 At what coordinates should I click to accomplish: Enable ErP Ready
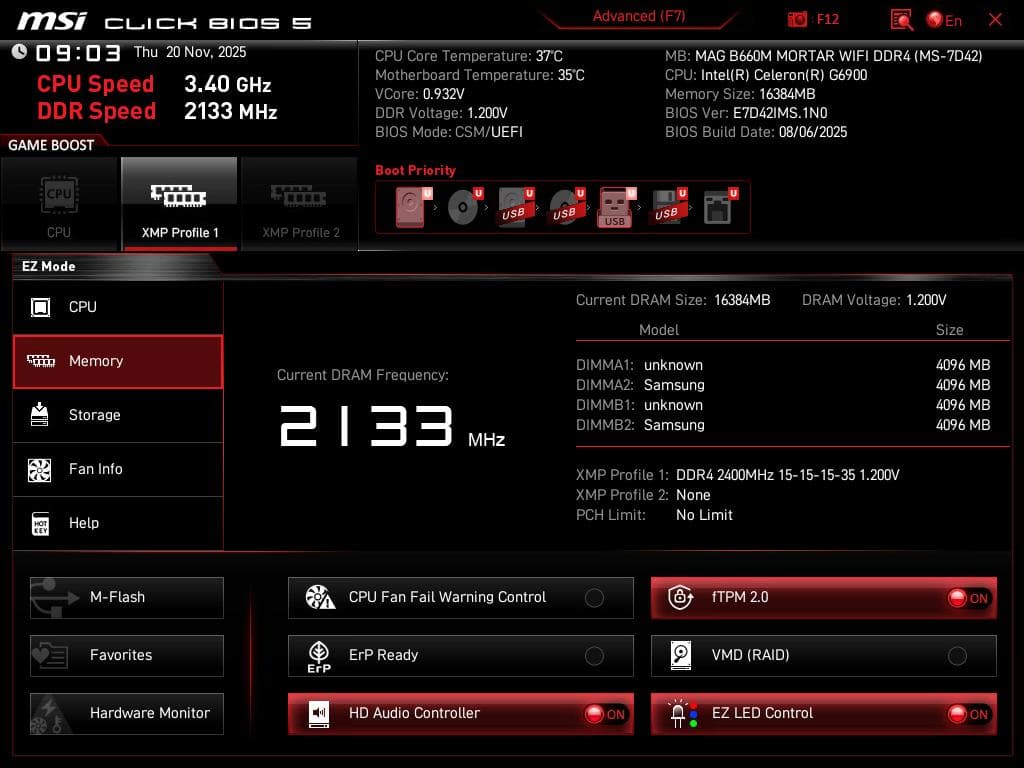(595, 655)
